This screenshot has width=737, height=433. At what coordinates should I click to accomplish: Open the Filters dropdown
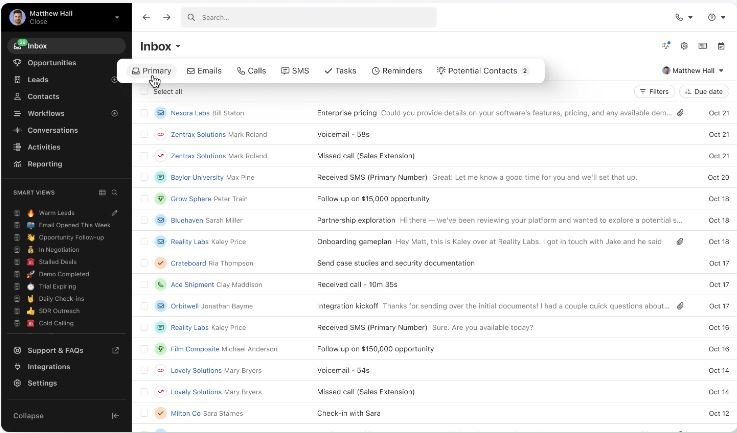[654, 91]
